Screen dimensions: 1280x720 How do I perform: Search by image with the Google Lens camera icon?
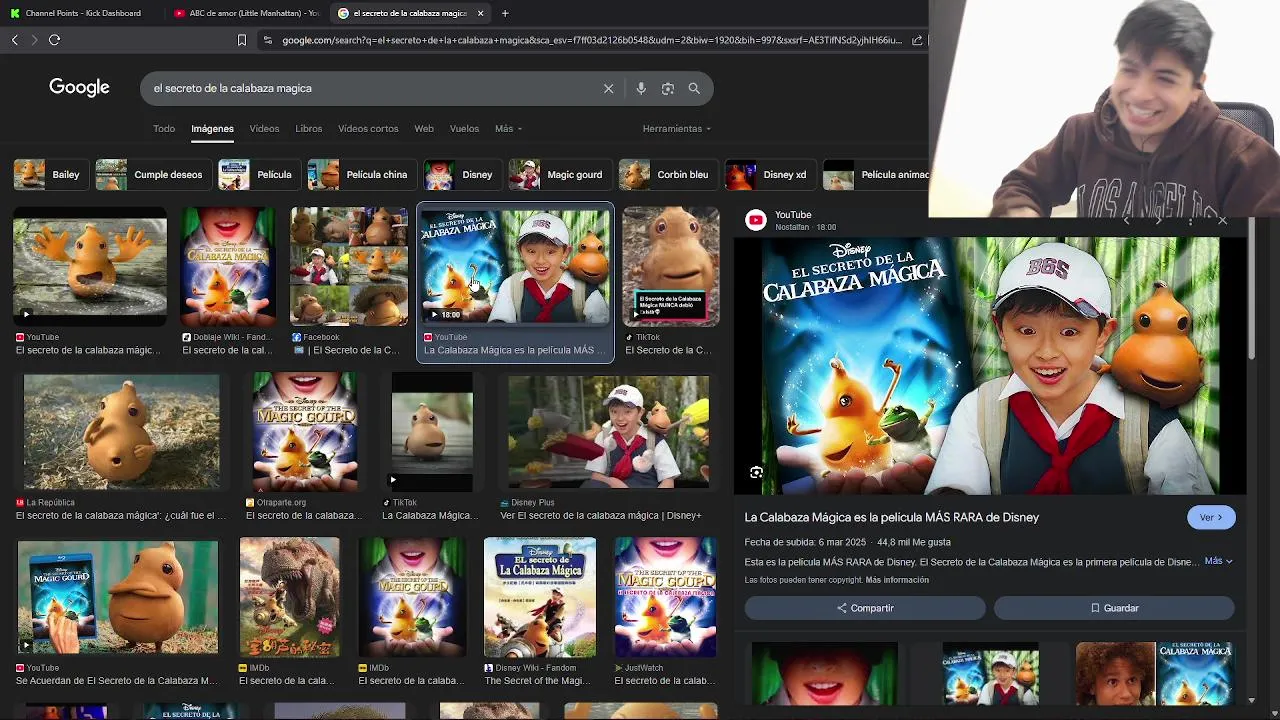(668, 88)
